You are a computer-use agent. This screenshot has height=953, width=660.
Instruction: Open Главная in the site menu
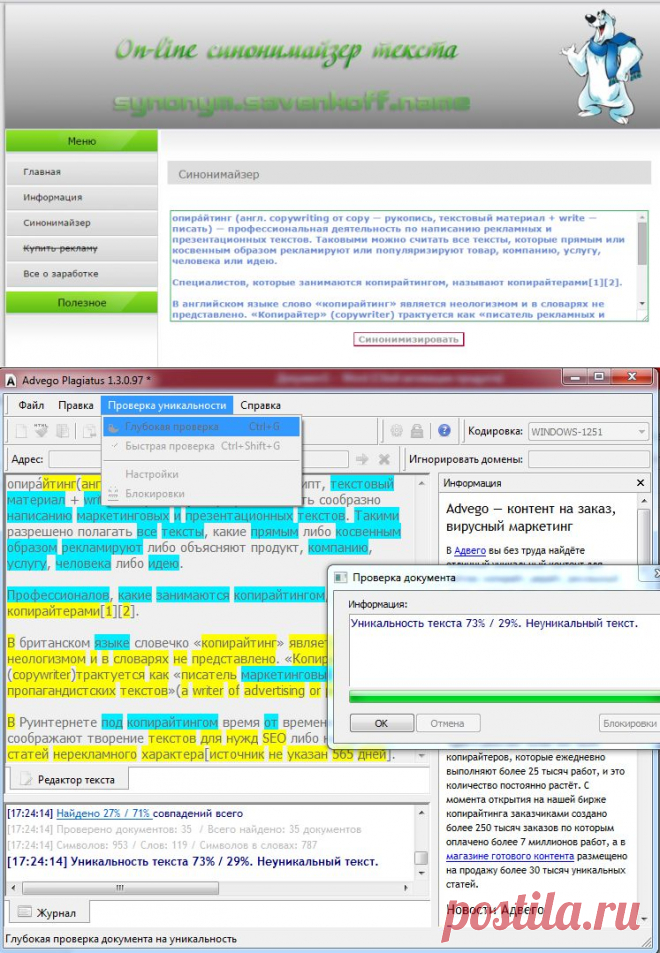tap(81, 171)
